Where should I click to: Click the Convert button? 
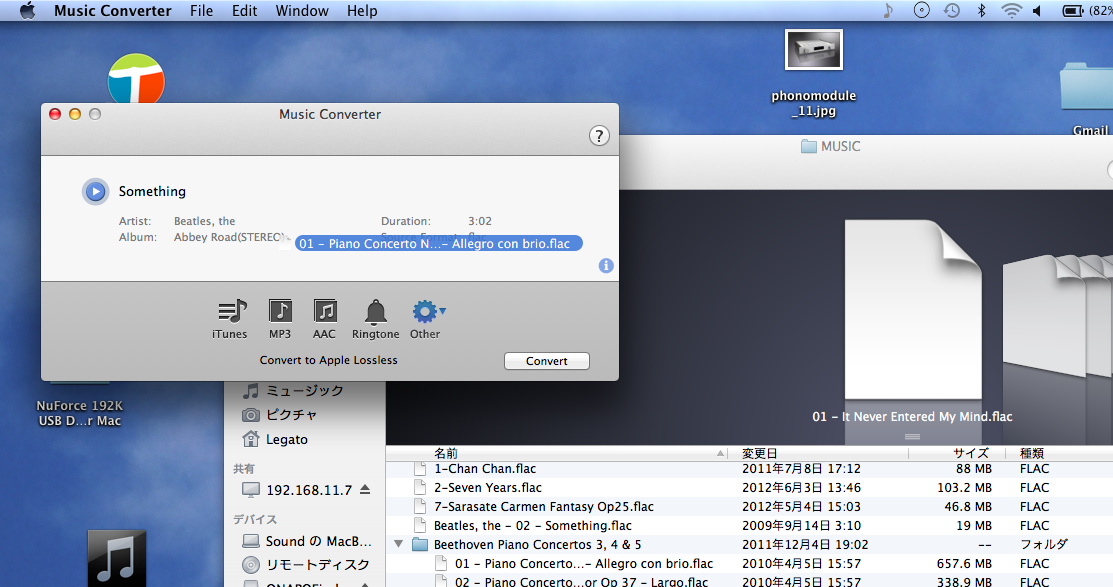[x=547, y=361]
